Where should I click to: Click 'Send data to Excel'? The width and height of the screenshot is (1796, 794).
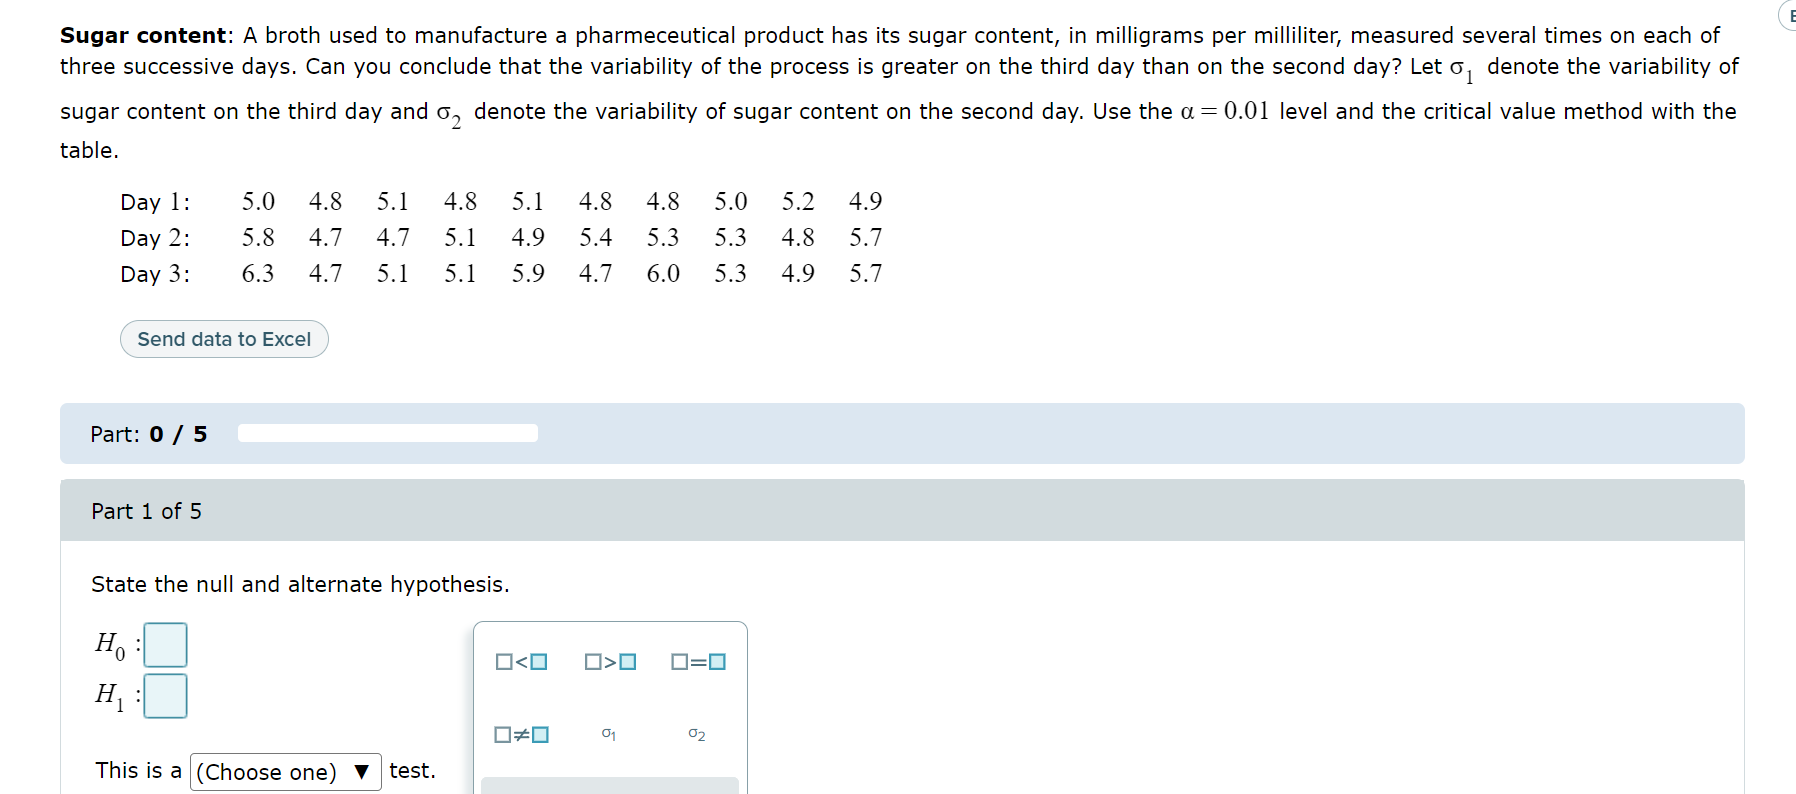tap(224, 339)
